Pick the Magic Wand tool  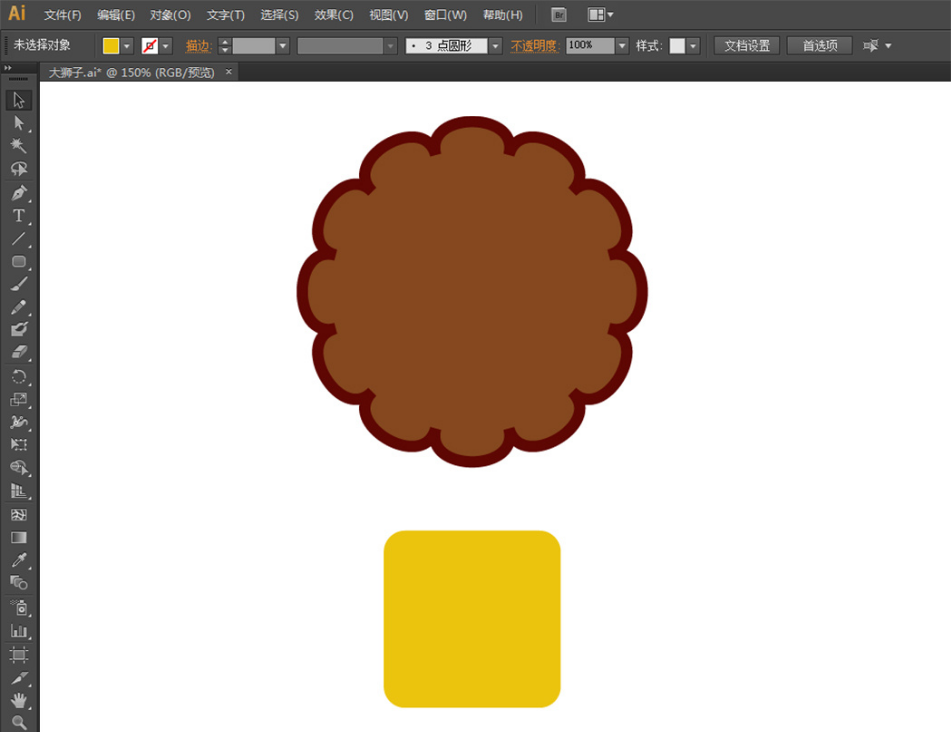[x=18, y=146]
